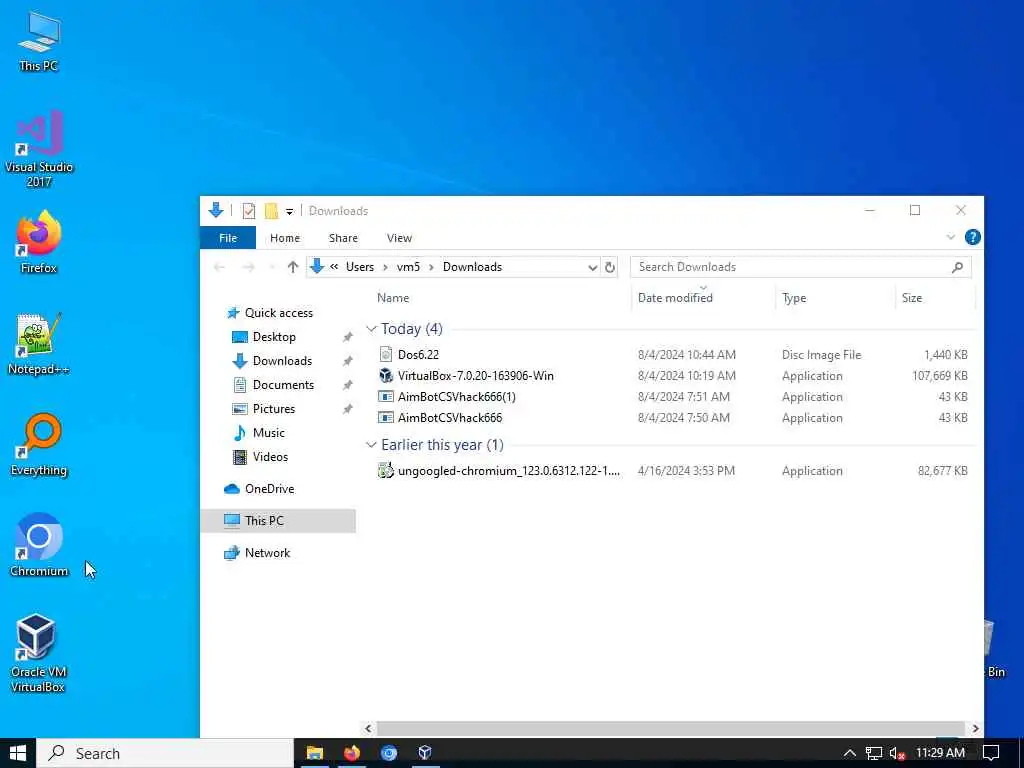Open Videos in the navigation pane
This screenshot has height=768, width=1024.
pos(270,457)
